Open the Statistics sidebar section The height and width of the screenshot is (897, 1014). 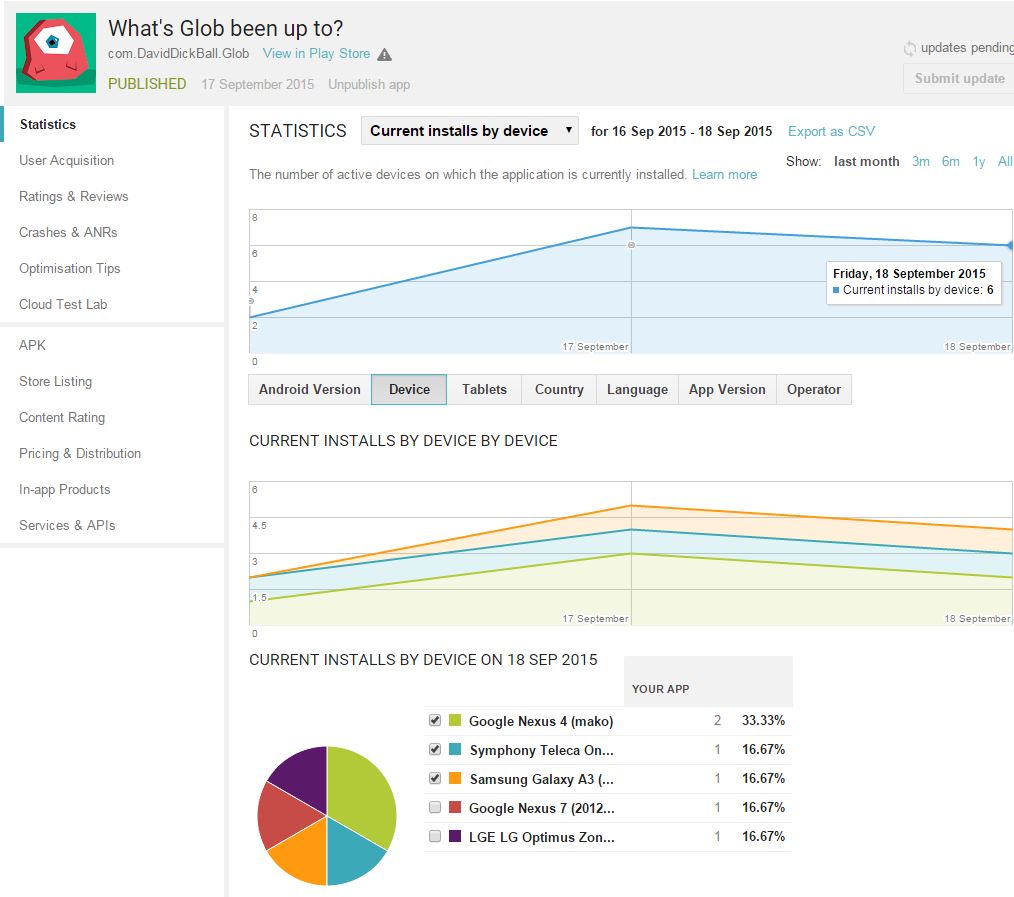click(x=48, y=124)
